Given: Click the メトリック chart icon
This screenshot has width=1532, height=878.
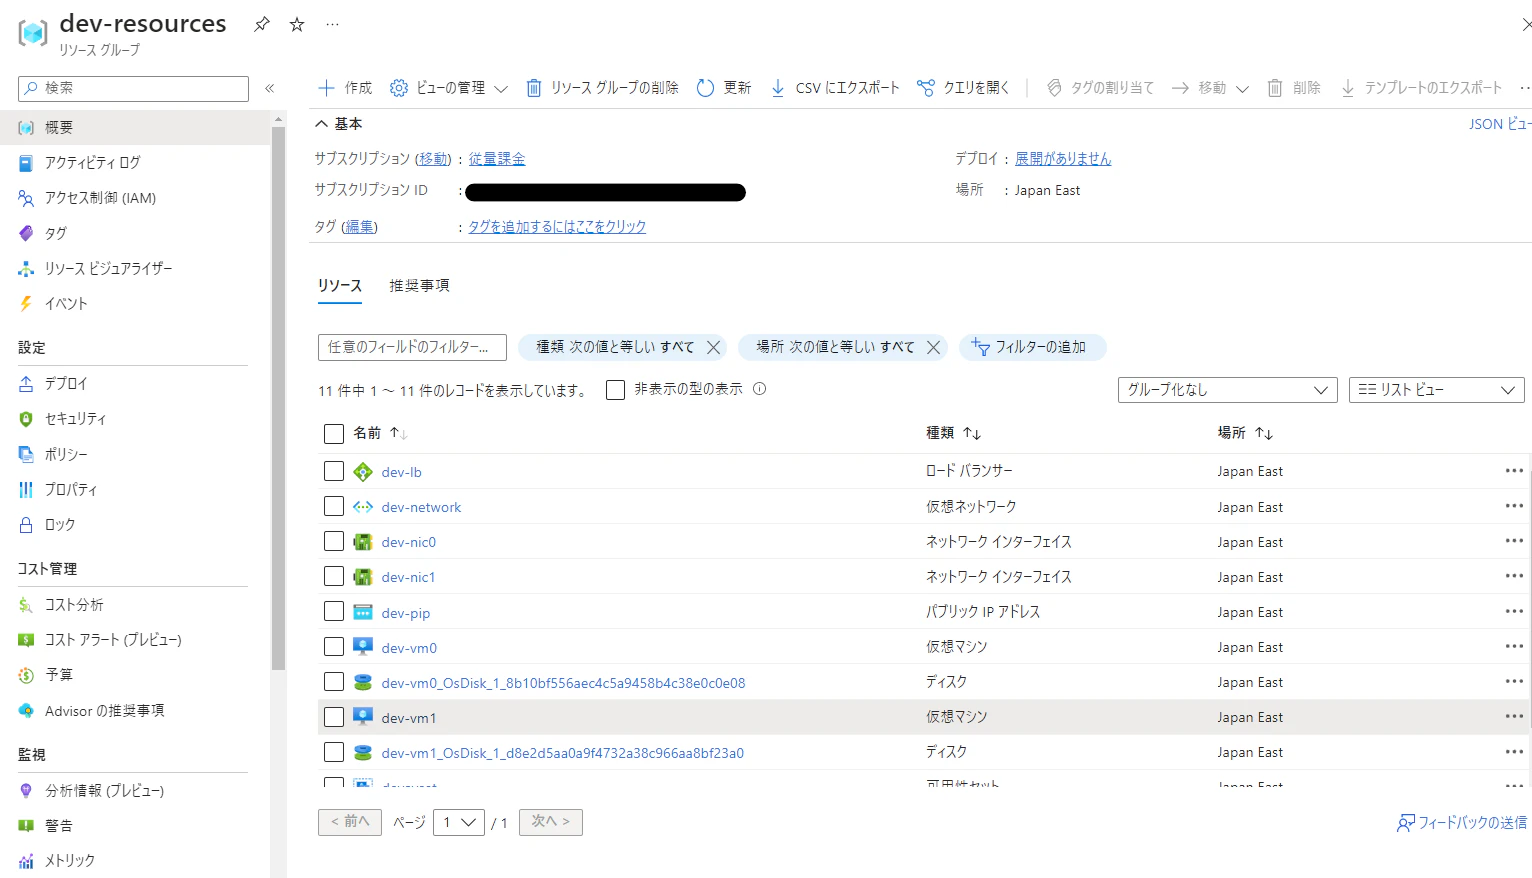Looking at the screenshot, I should [26, 861].
